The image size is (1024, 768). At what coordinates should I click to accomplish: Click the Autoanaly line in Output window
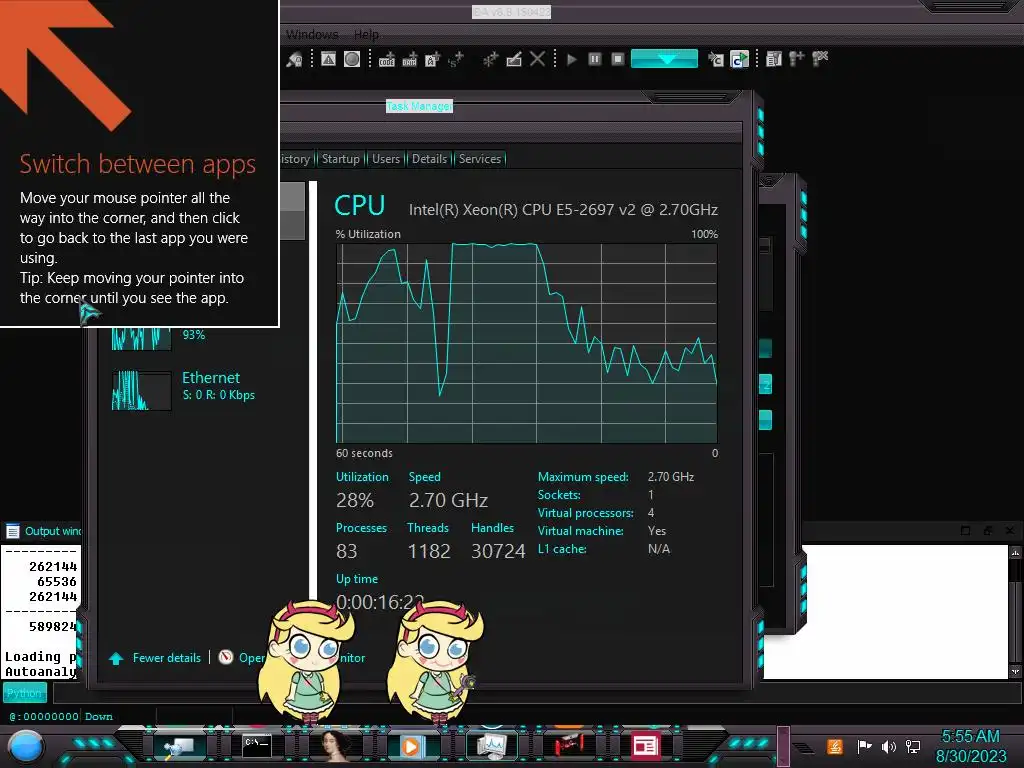tap(40, 671)
